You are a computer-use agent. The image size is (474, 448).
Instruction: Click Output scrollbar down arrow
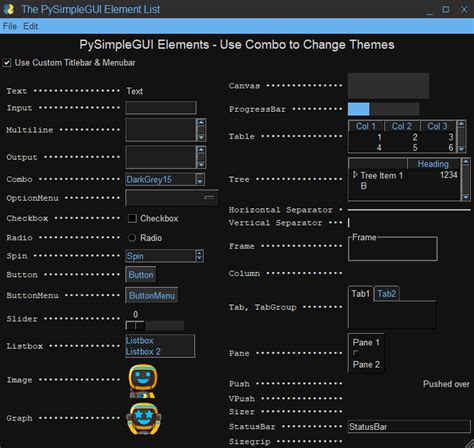(x=201, y=164)
